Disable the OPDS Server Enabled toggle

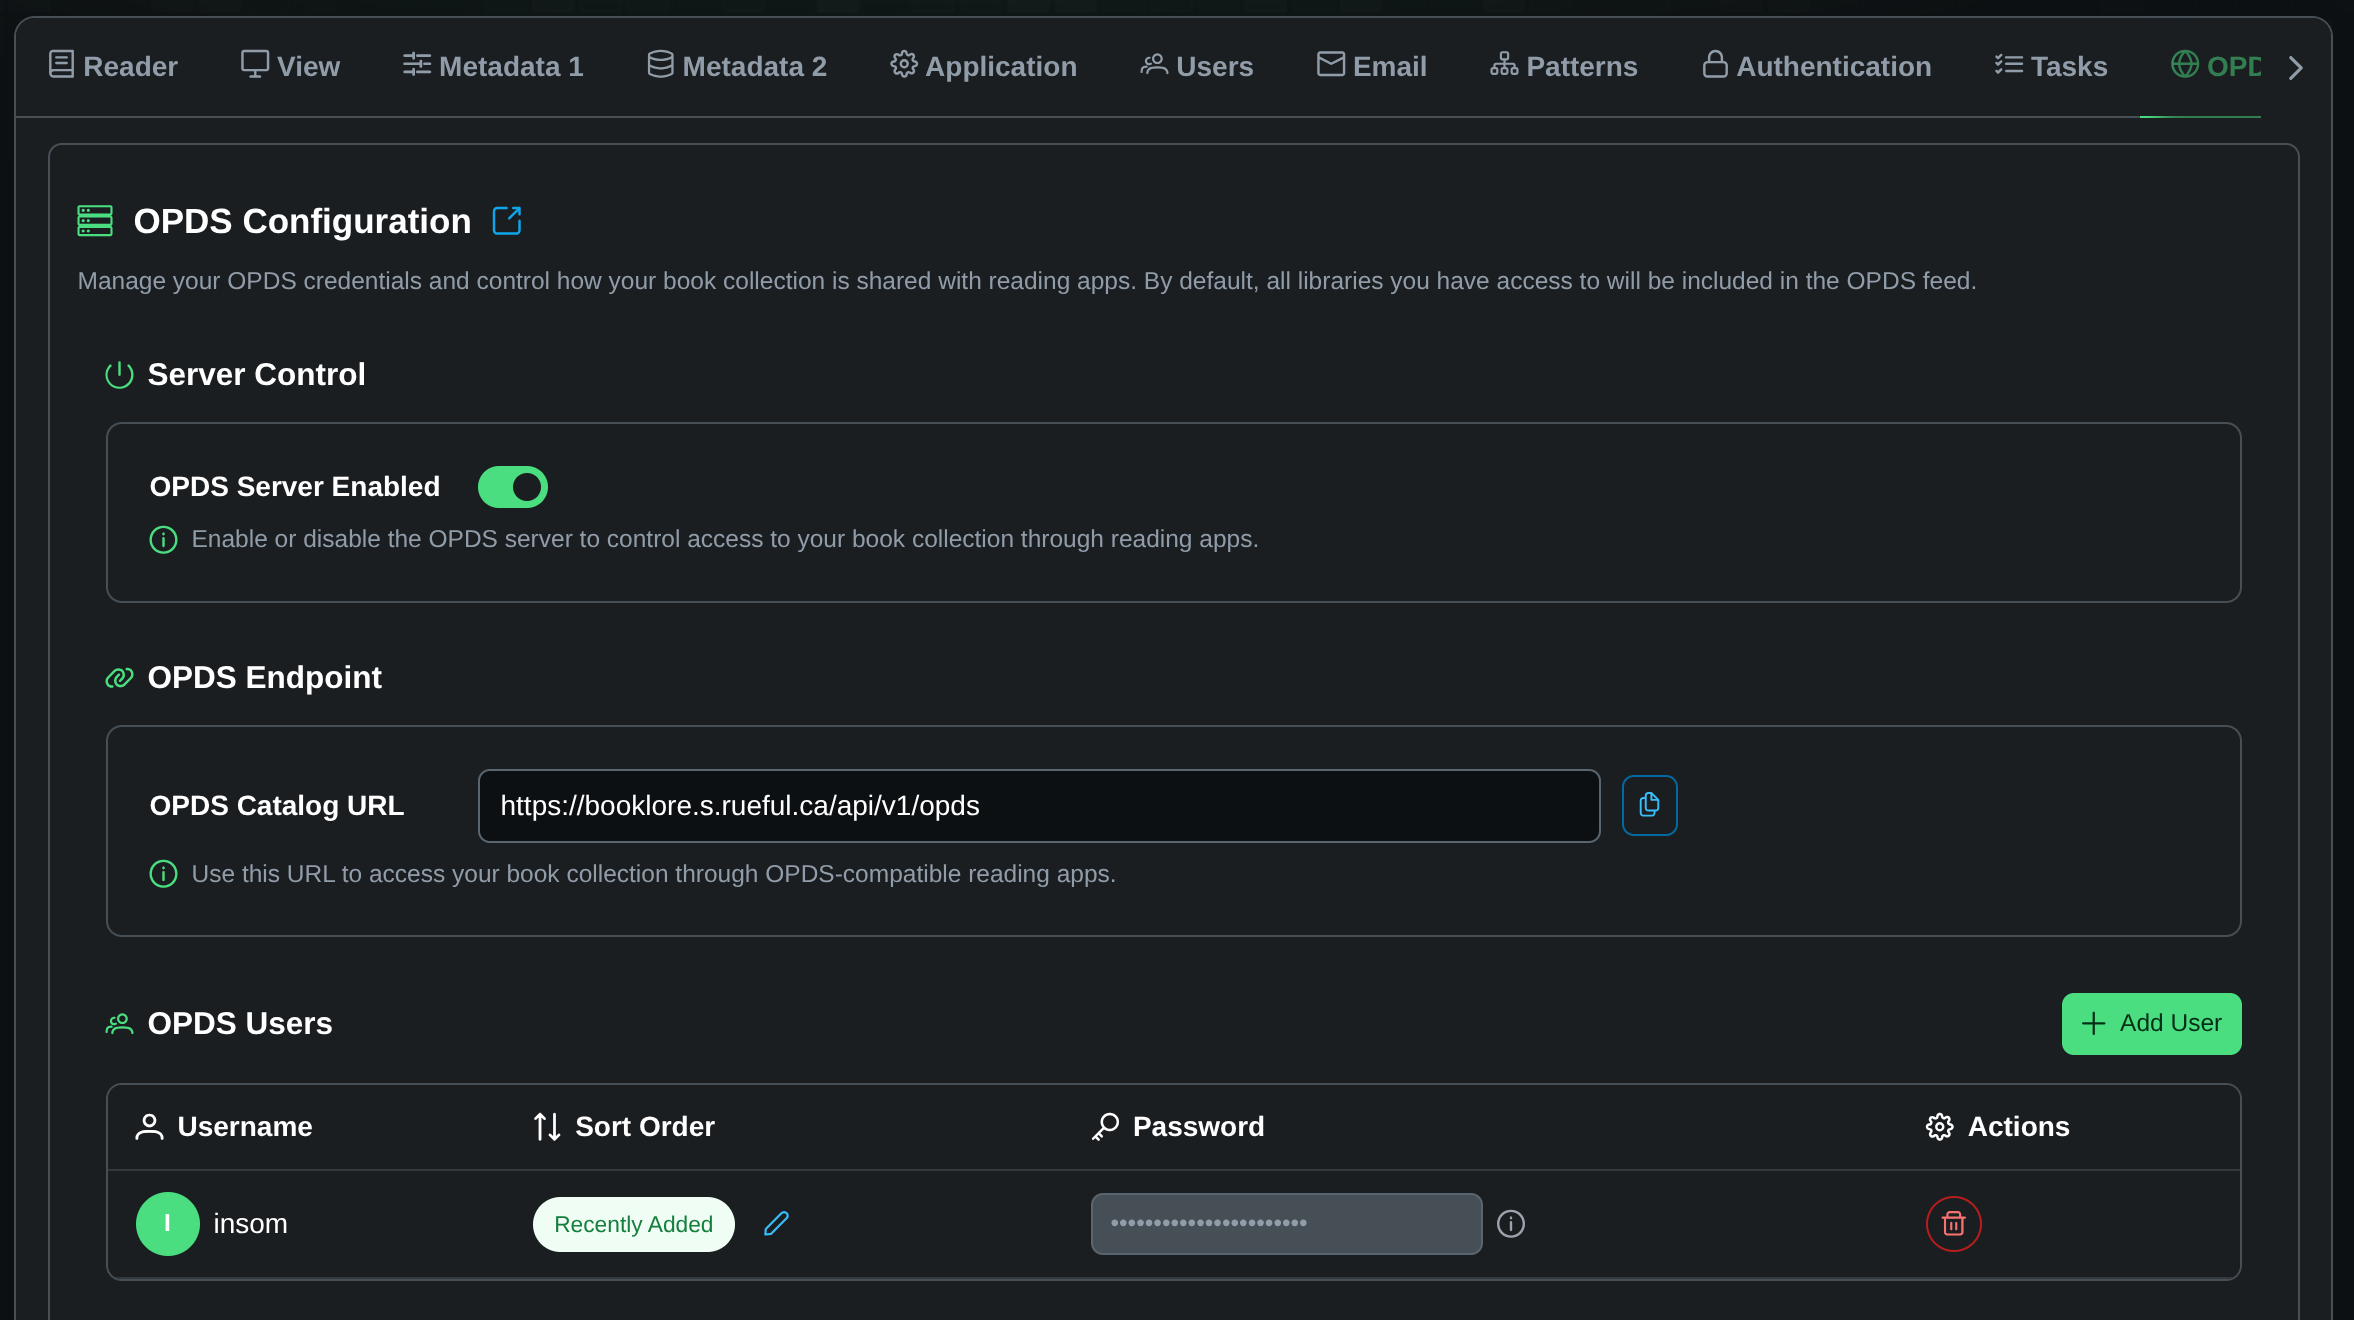pyautogui.click(x=512, y=487)
